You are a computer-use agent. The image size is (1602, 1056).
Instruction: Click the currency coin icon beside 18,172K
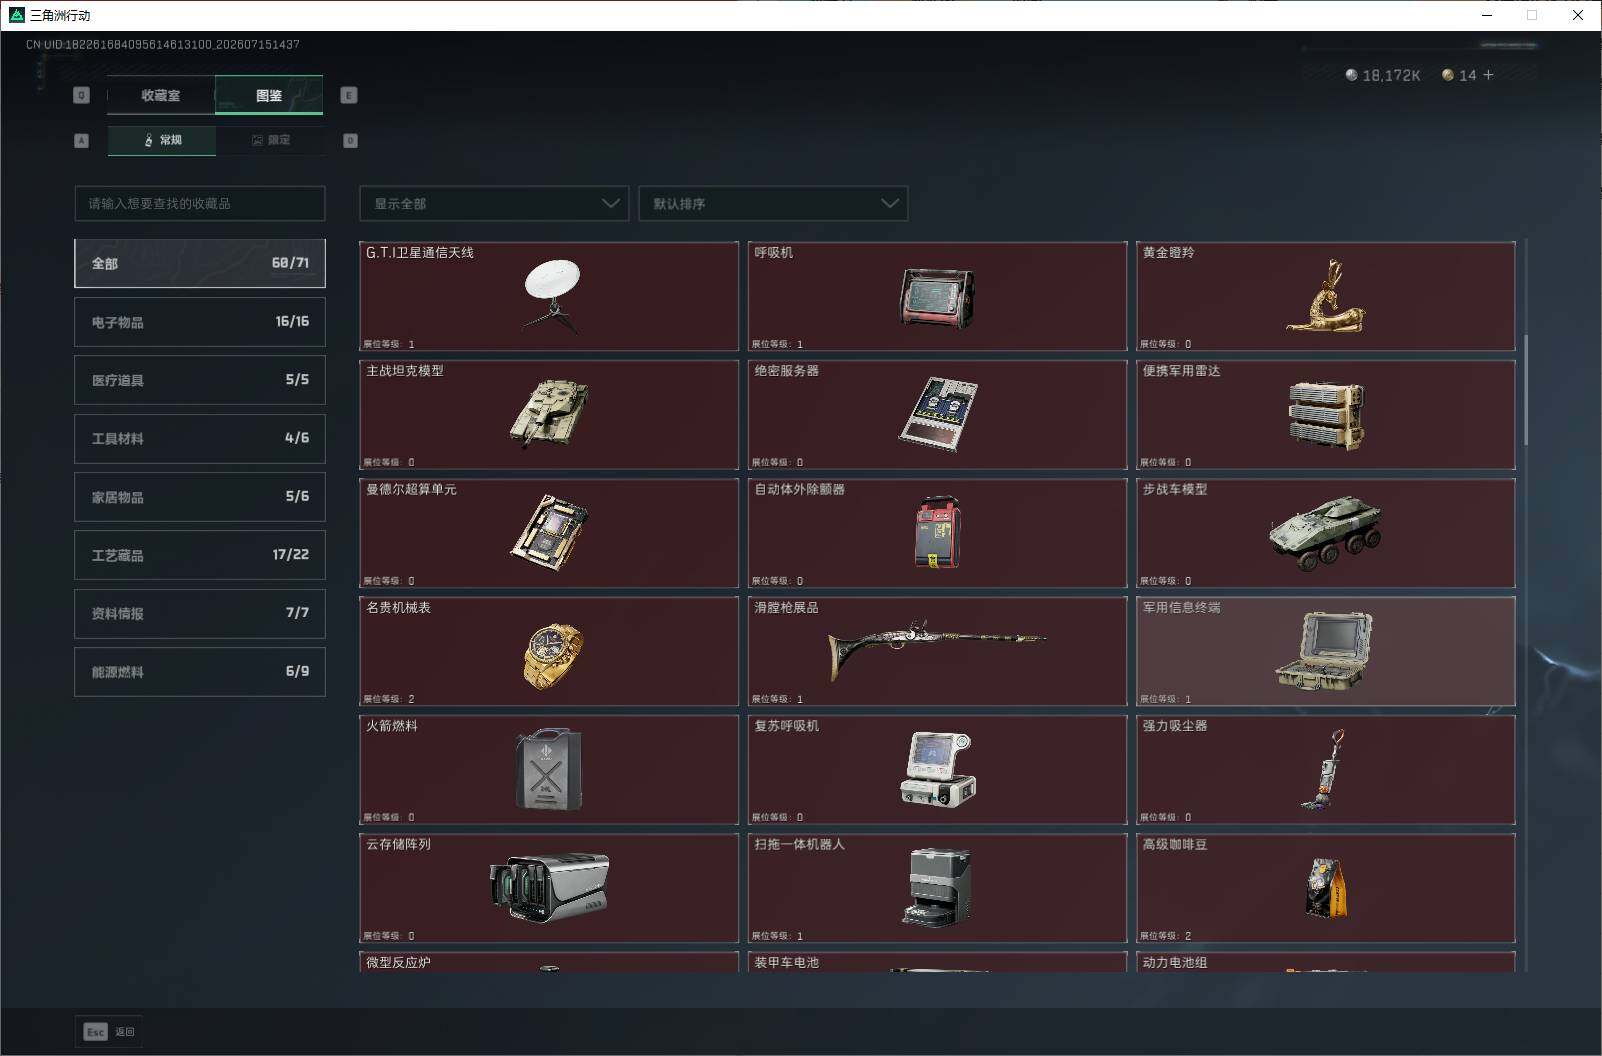click(1351, 75)
